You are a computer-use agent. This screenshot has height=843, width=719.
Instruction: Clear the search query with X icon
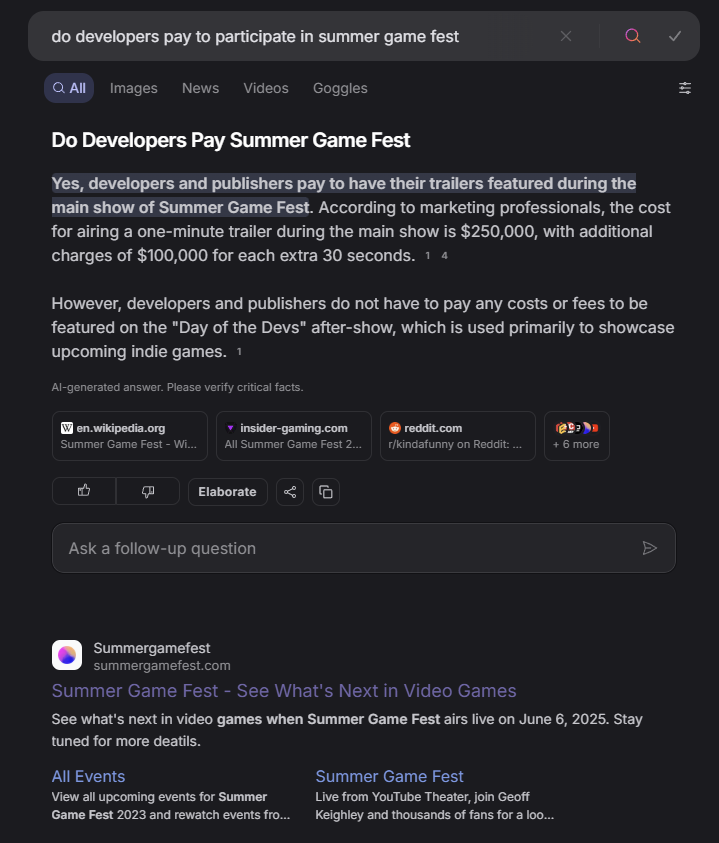(x=566, y=36)
